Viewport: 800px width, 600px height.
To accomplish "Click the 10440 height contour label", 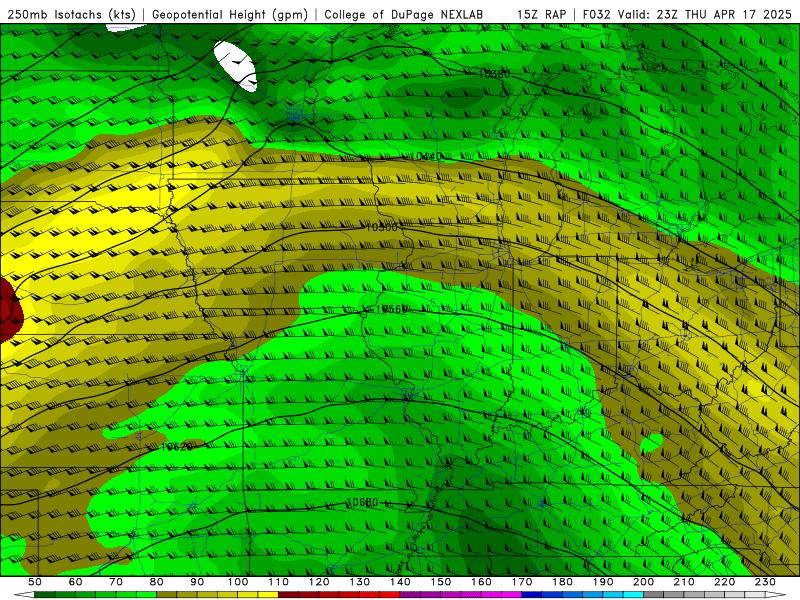I will pos(427,156).
